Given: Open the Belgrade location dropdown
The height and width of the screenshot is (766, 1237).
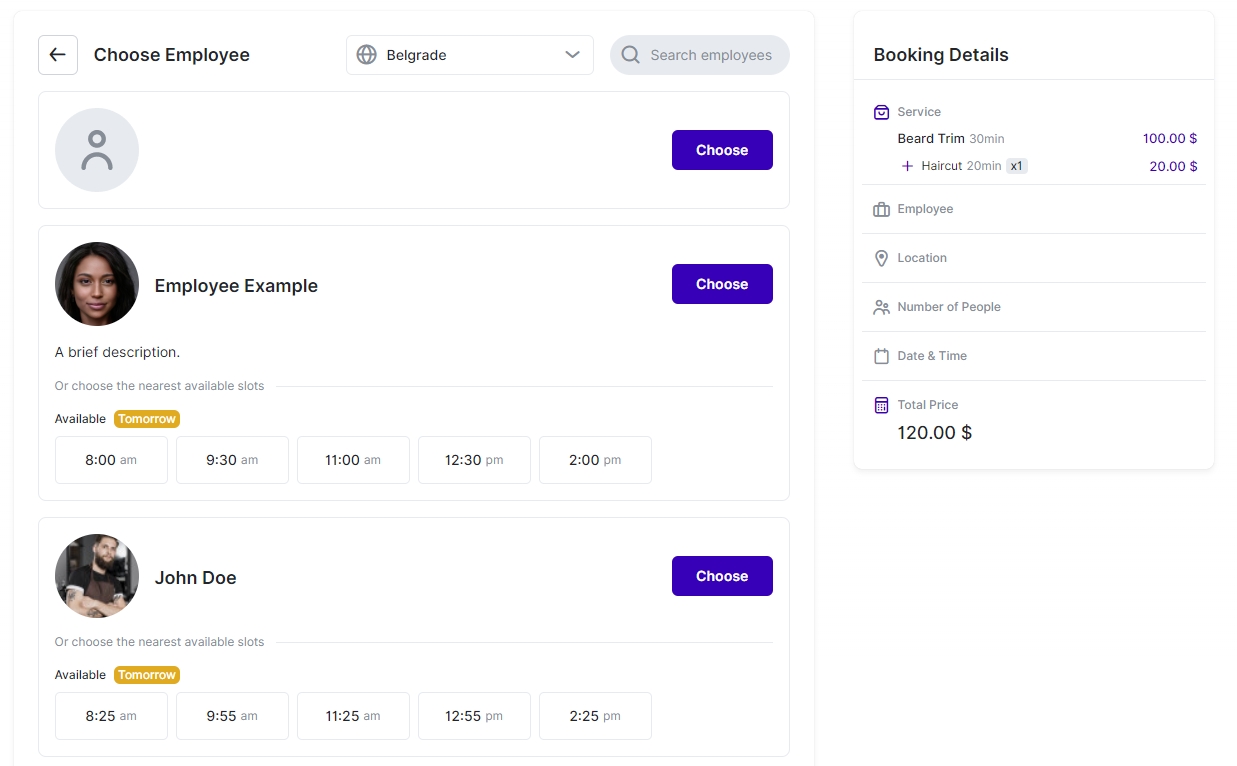Looking at the screenshot, I should pos(468,55).
